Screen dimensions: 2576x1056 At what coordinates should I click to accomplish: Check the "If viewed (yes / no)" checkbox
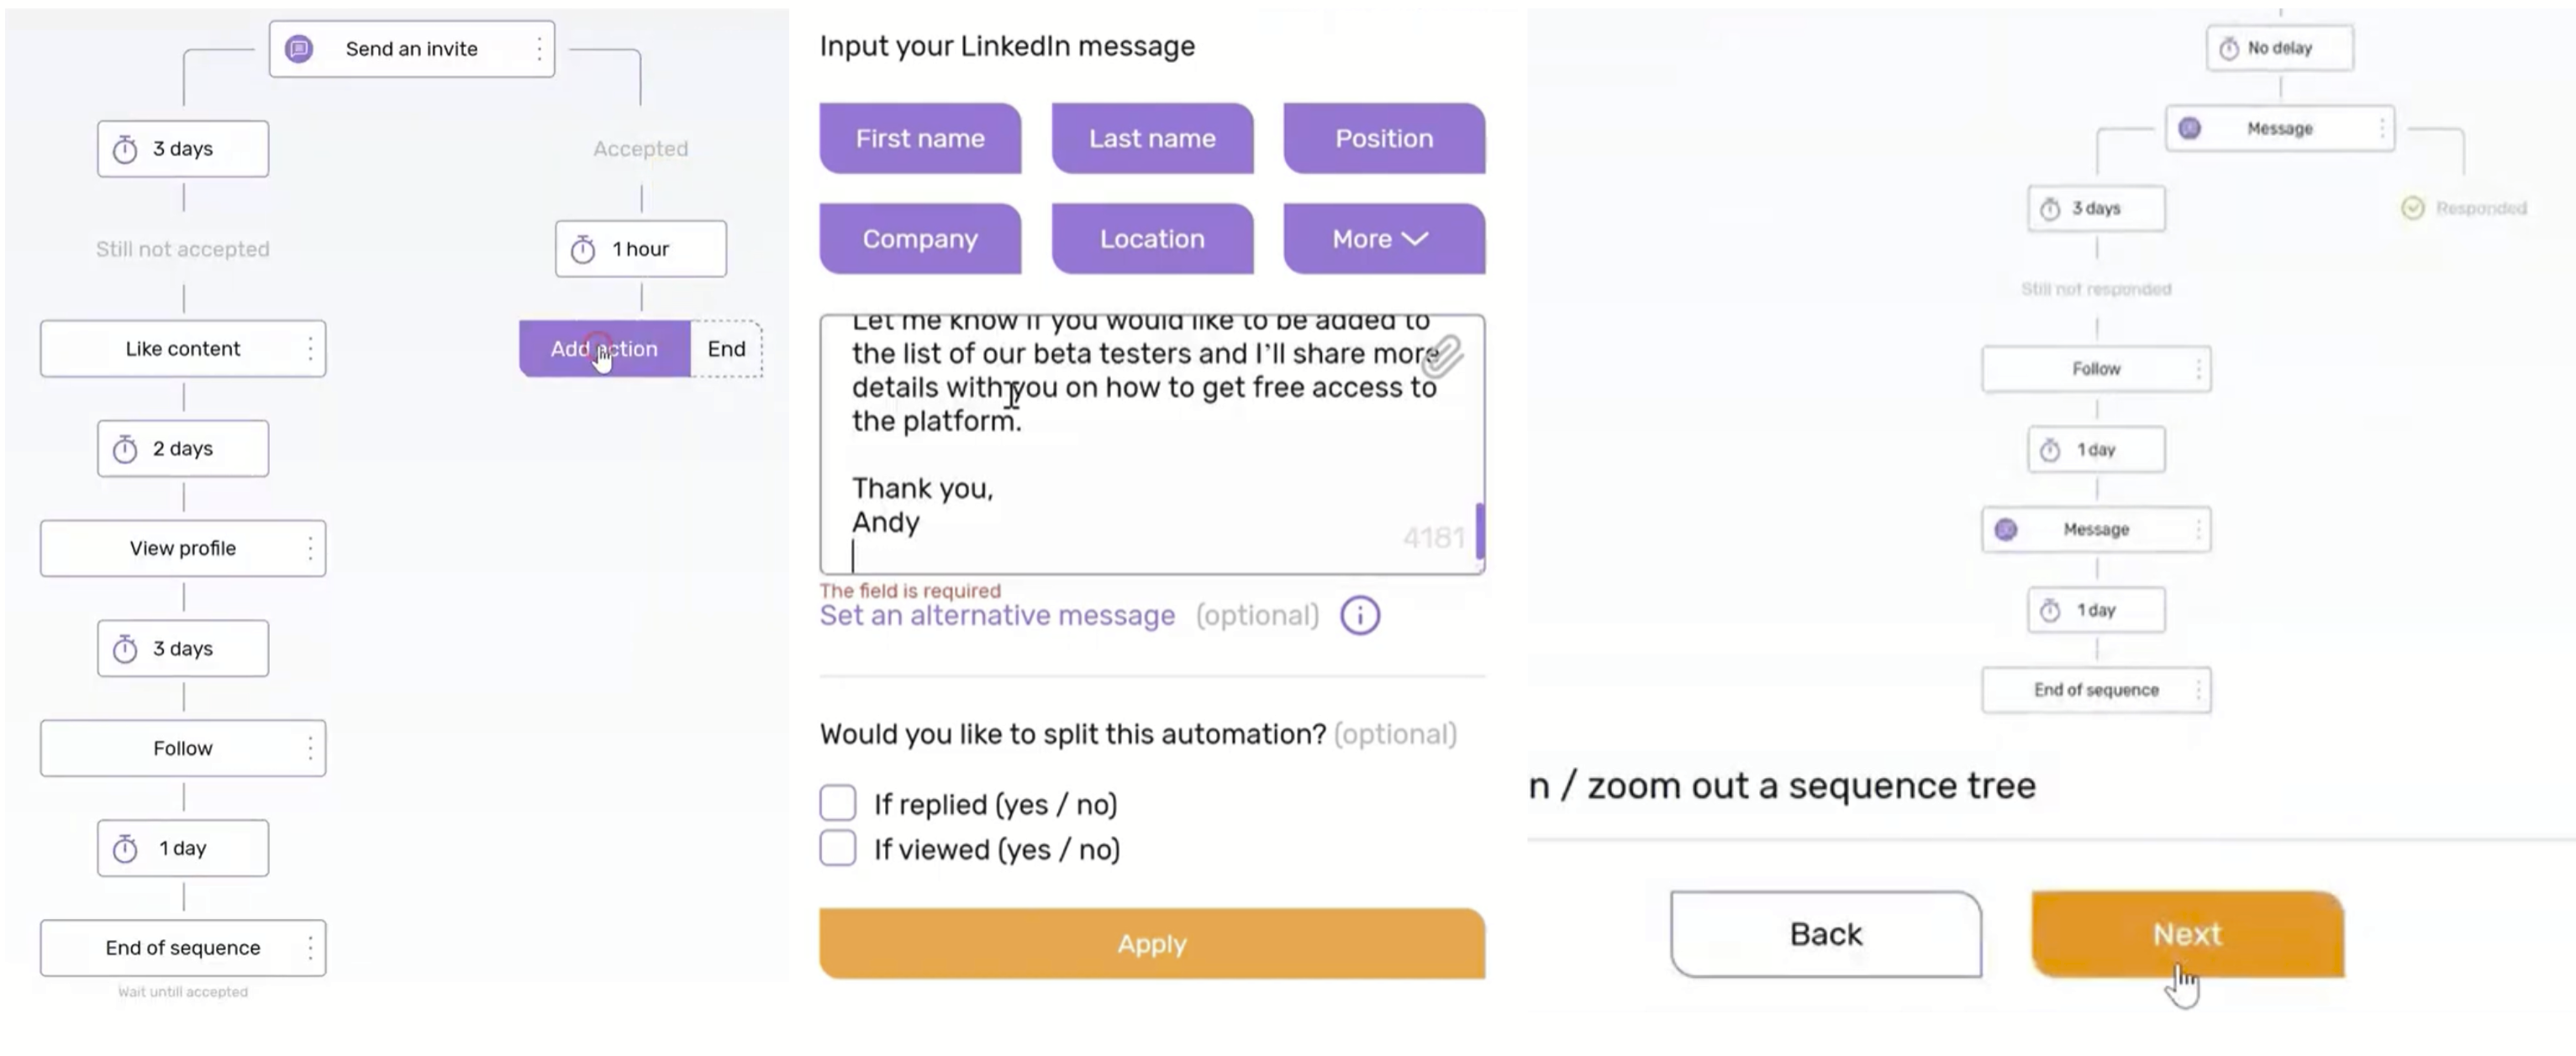[x=837, y=848]
